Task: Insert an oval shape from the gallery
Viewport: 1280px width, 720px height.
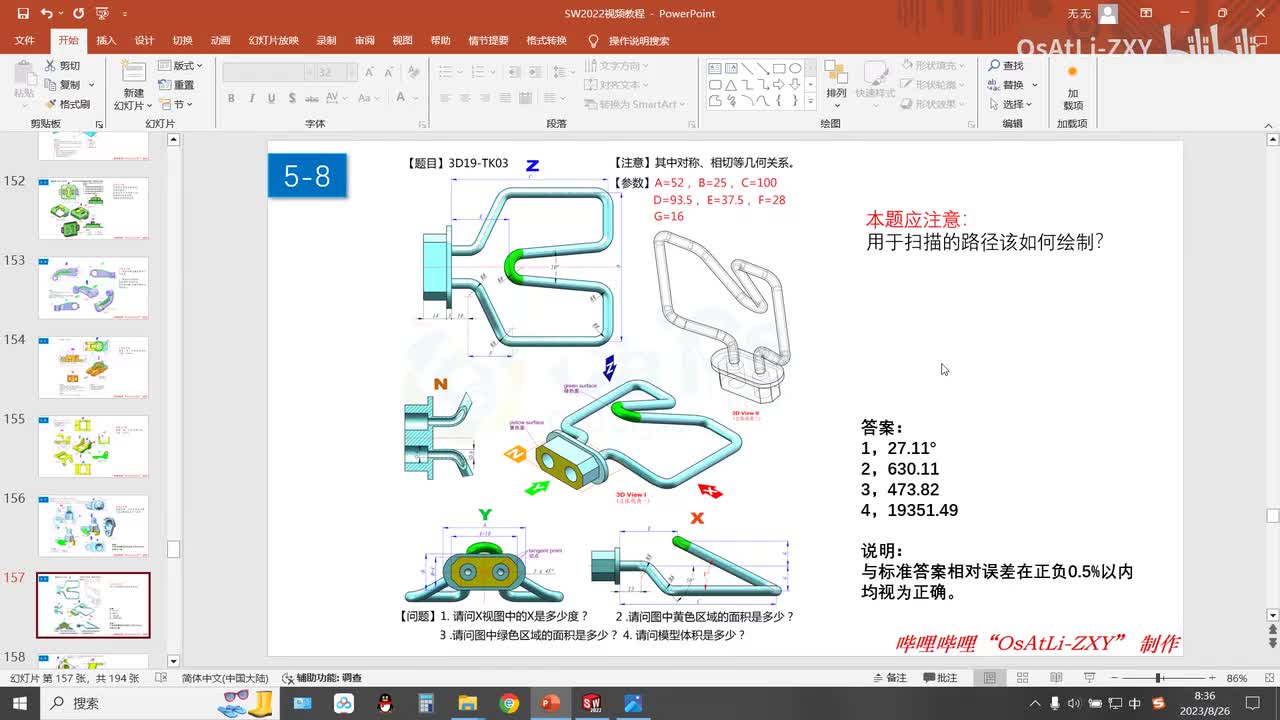Action: click(795, 68)
